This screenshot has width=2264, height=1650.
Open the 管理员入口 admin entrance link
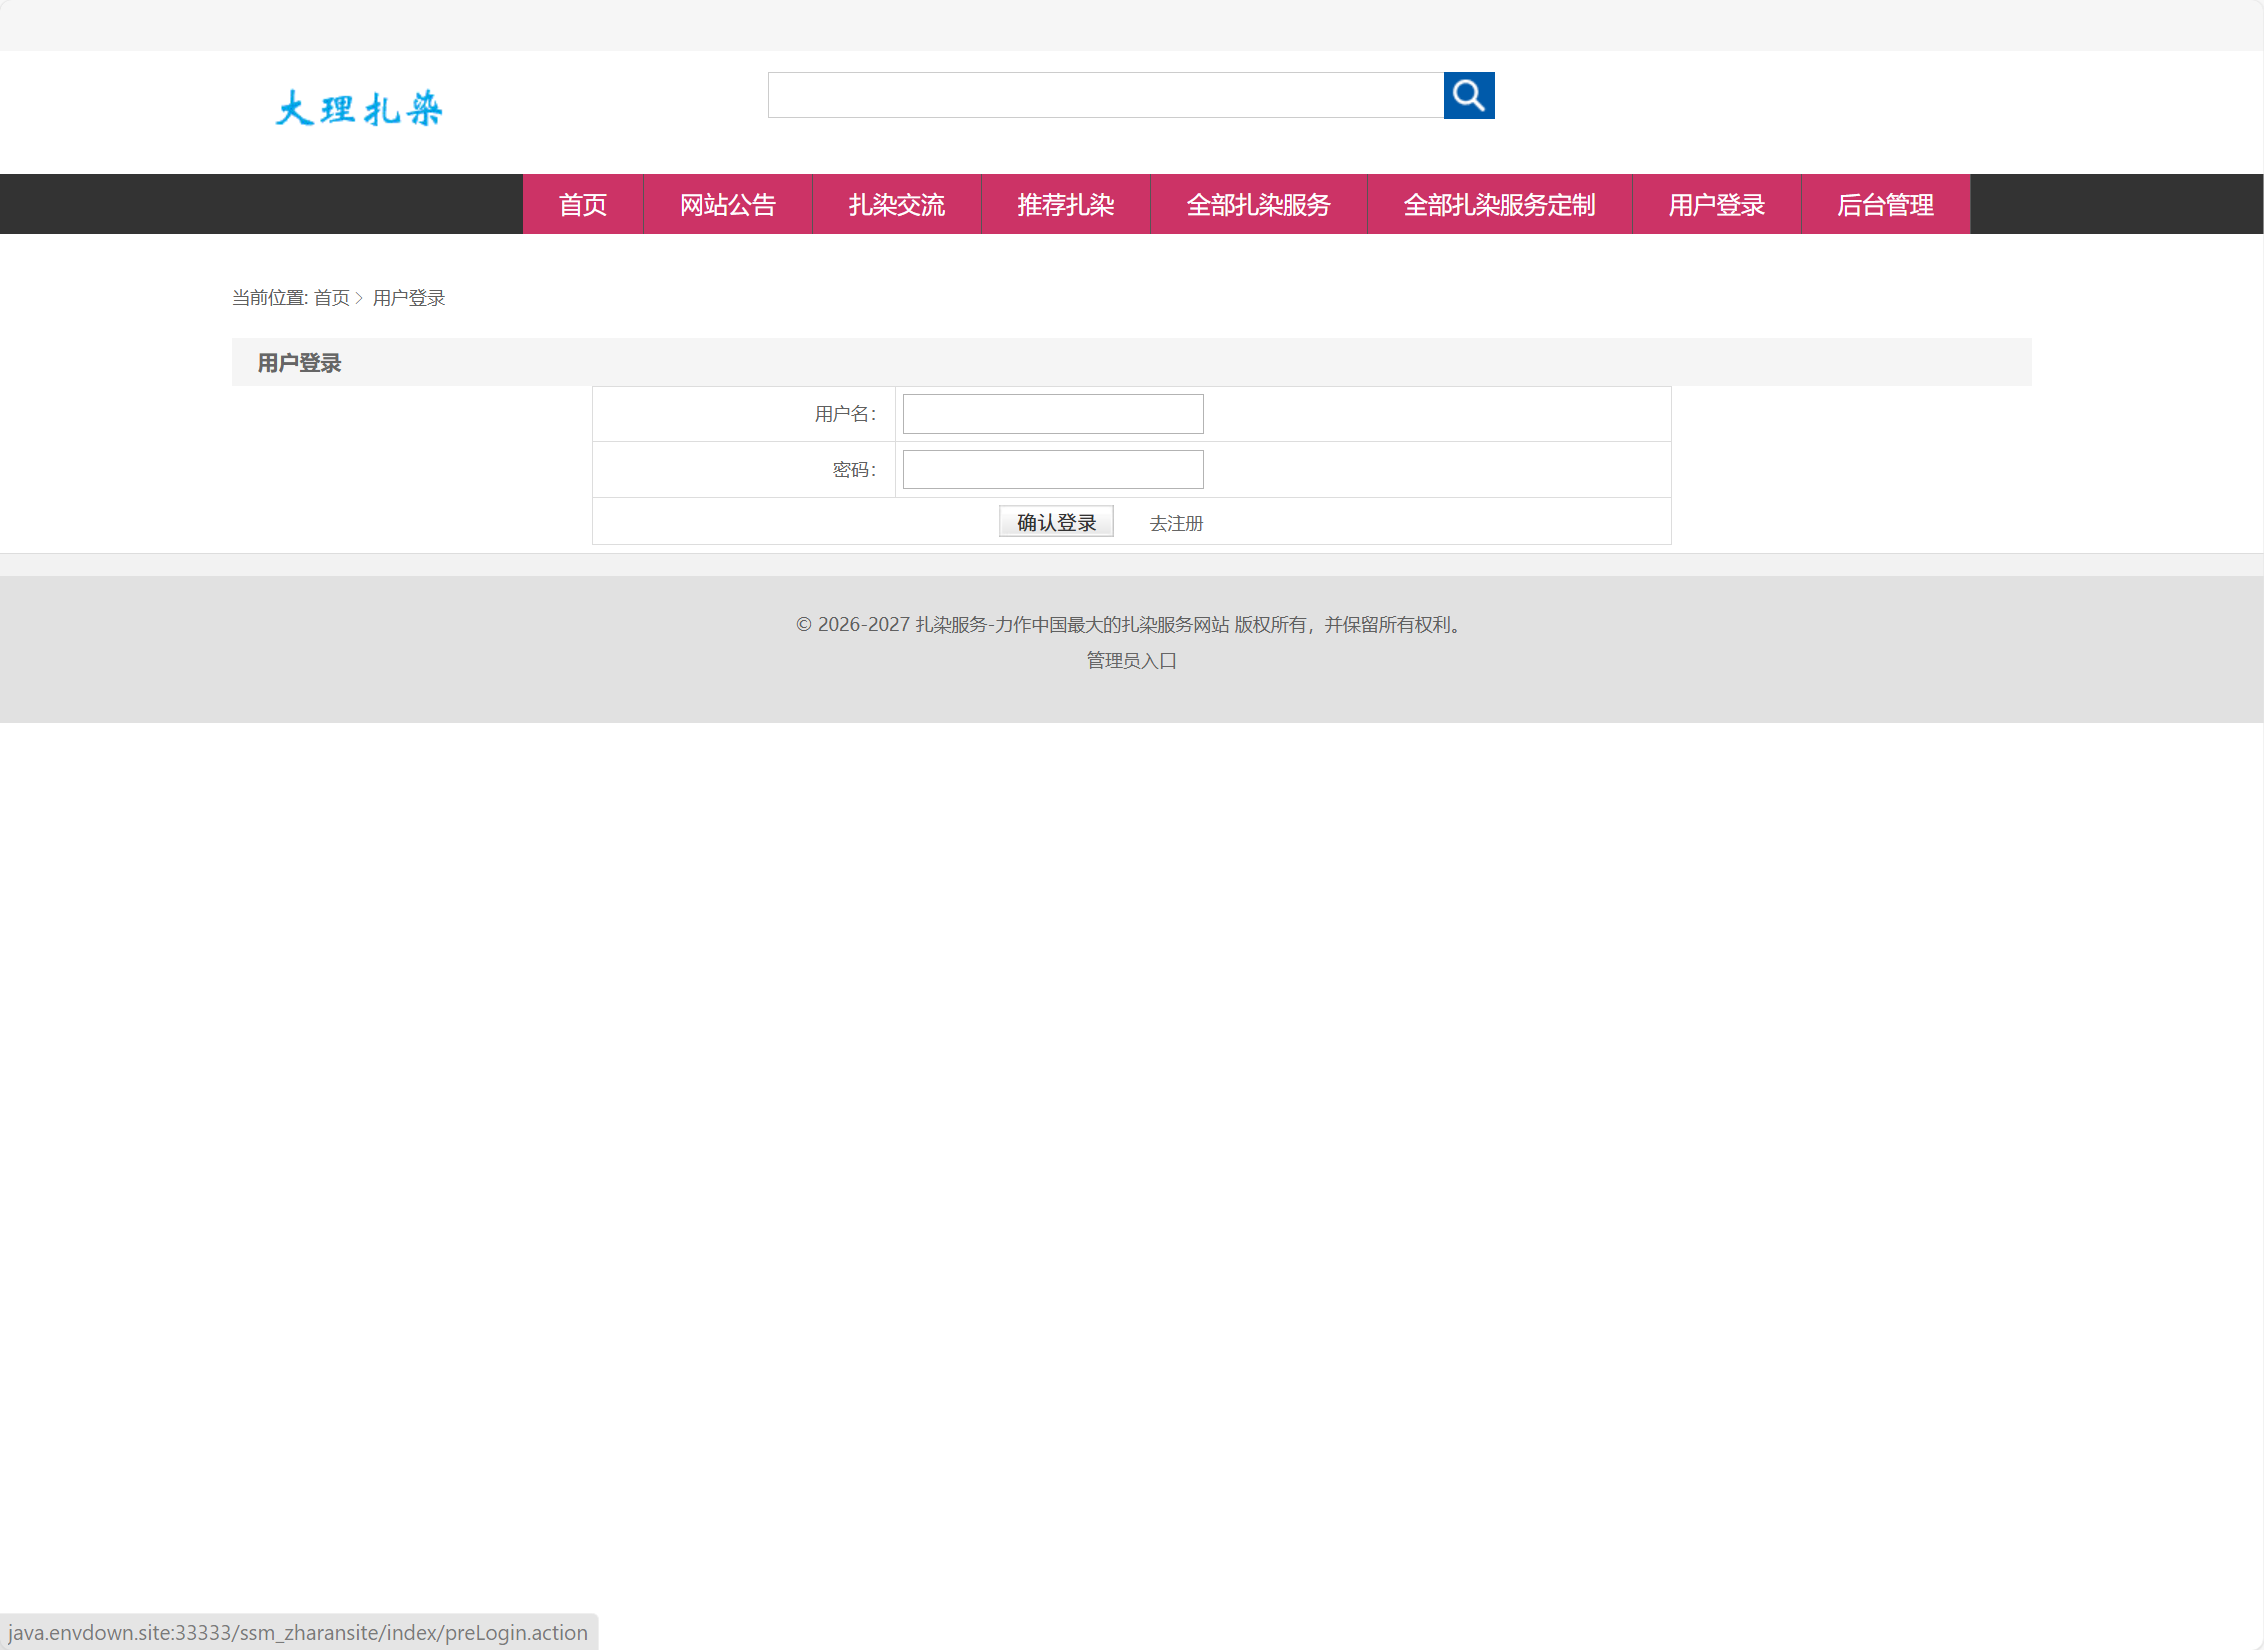click(1129, 660)
